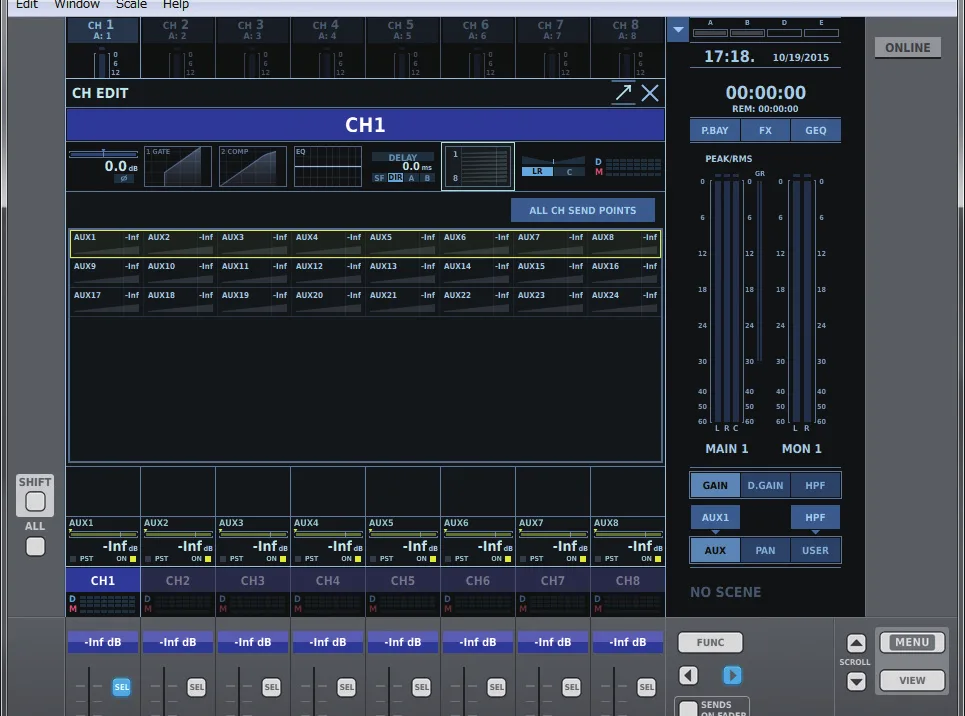Click the scroll up arrow icon
This screenshot has height=716, width=965.
tap(855, 643)
